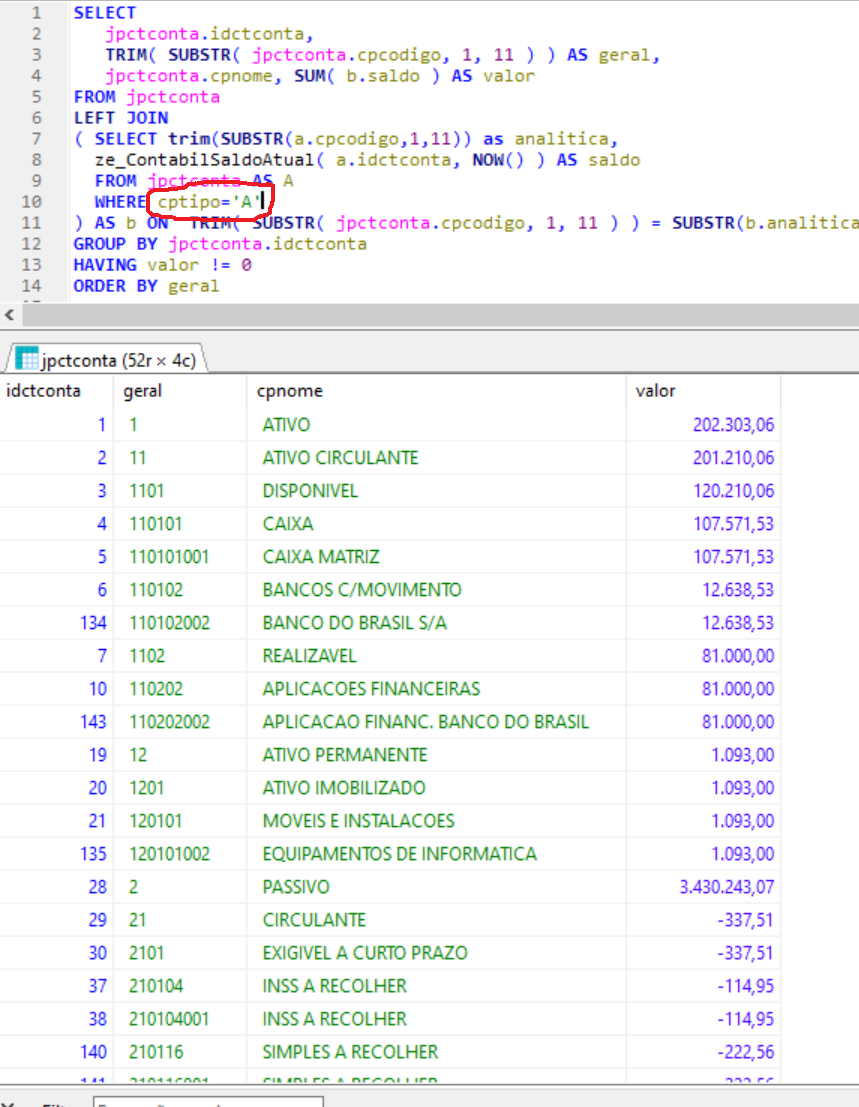
Task: Select the PASSIVO row in the results
Action: click(x=296, y=887)
